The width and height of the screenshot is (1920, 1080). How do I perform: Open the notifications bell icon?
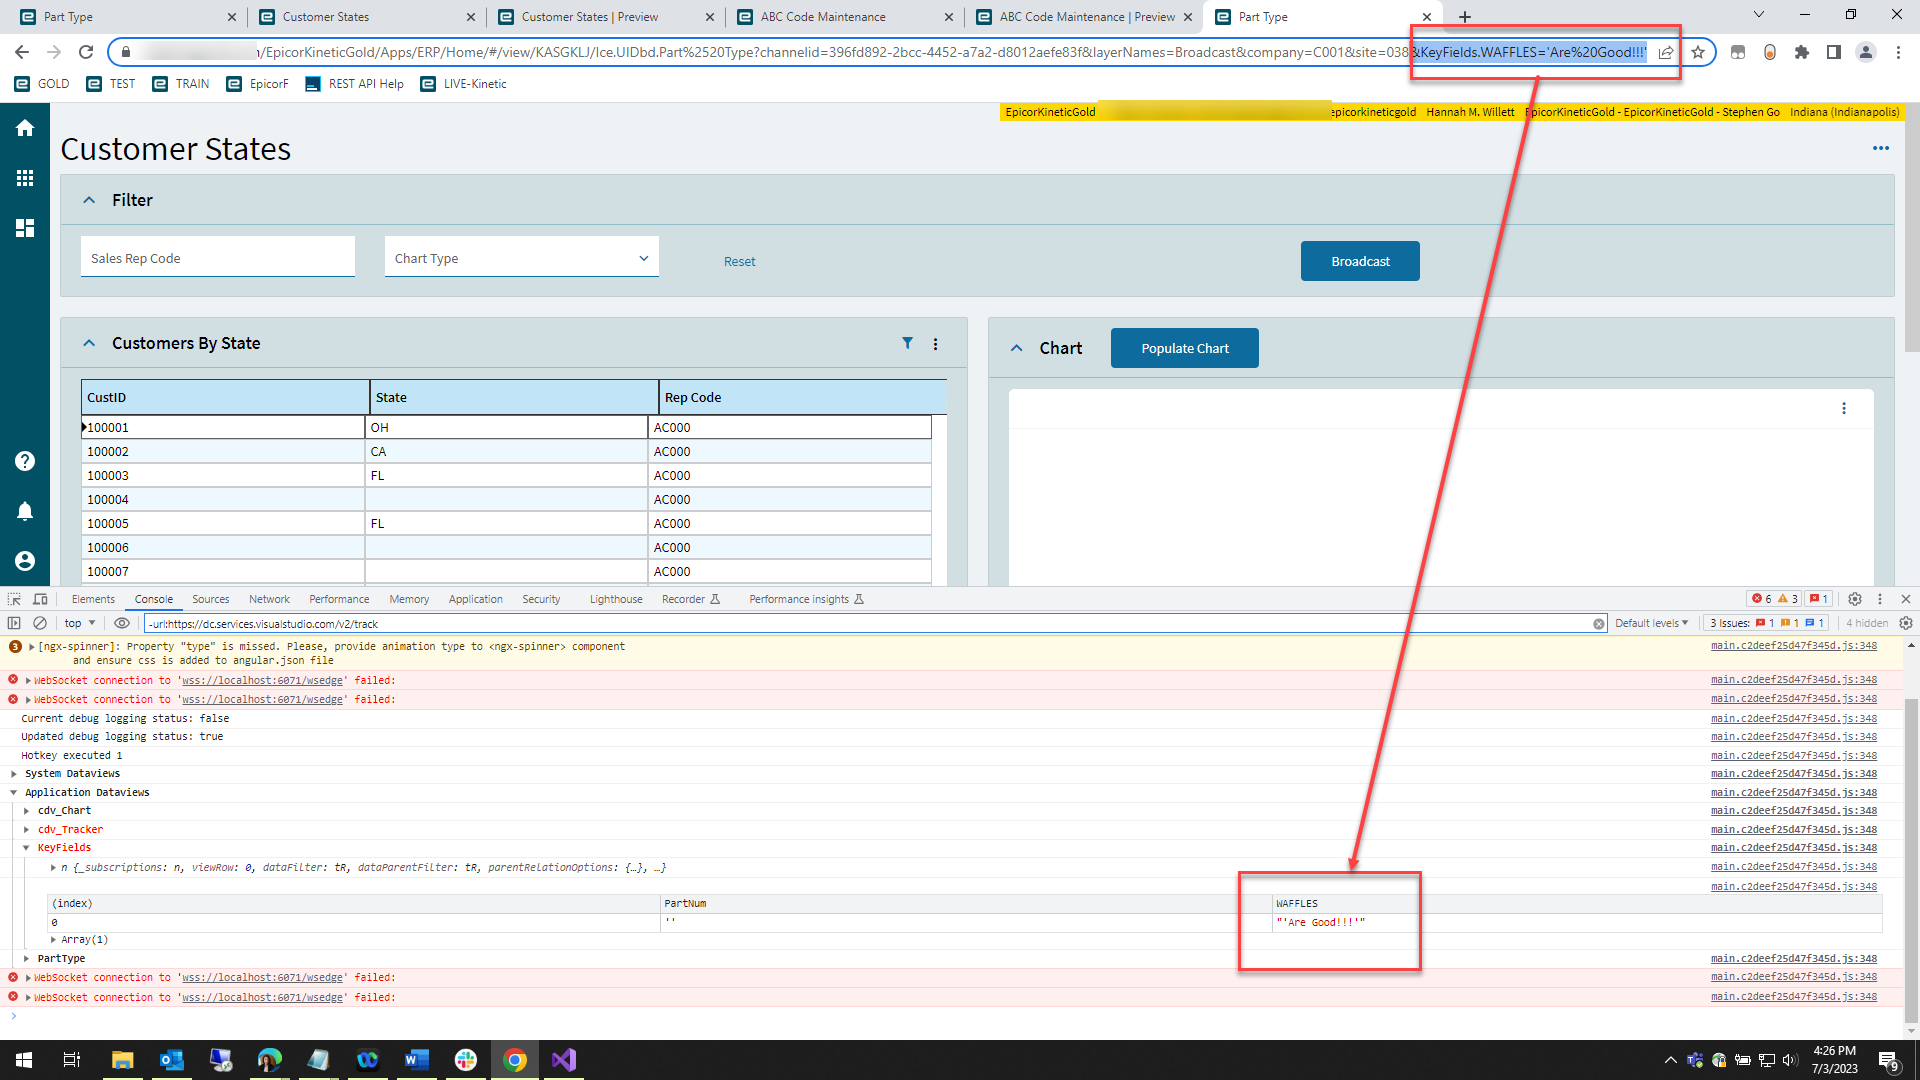coord(24,511)
